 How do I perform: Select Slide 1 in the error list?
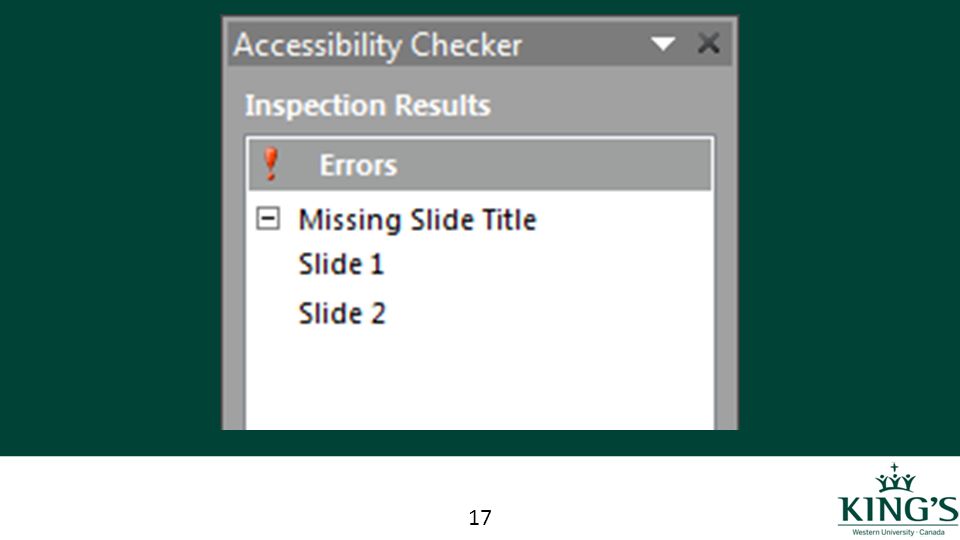341,264
